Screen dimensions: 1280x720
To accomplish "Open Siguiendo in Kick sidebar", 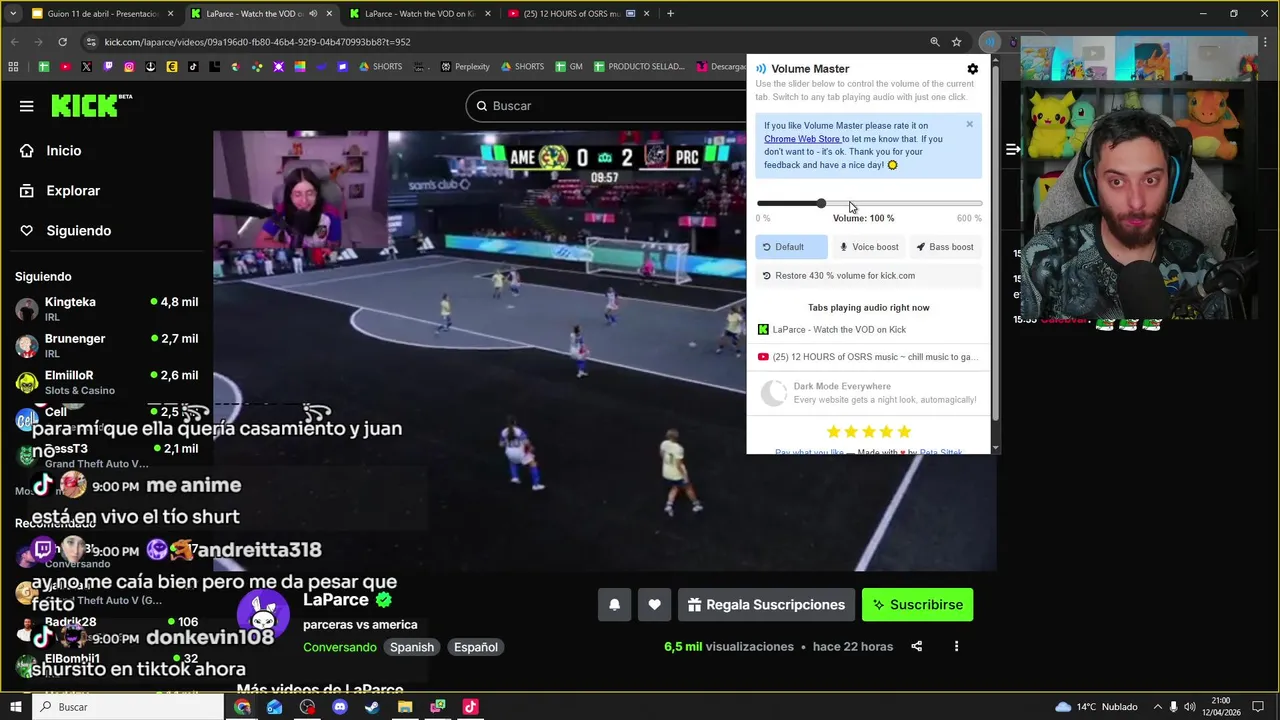I will 78,231.
